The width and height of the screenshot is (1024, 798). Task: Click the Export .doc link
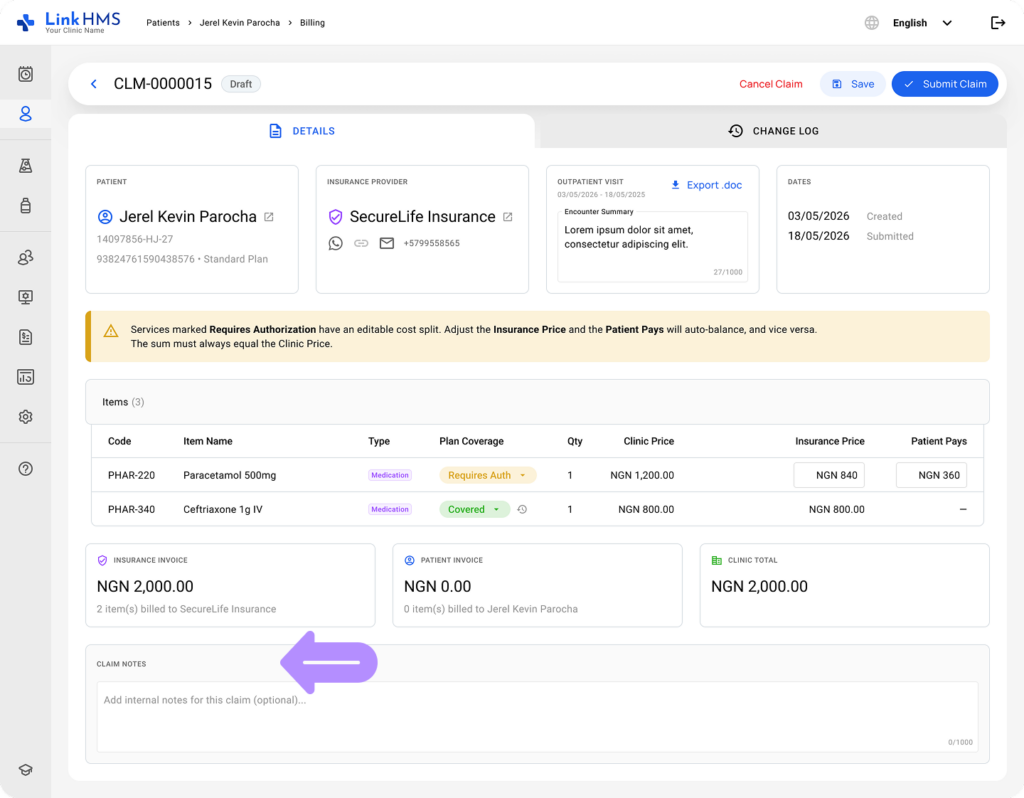point(707,185)
